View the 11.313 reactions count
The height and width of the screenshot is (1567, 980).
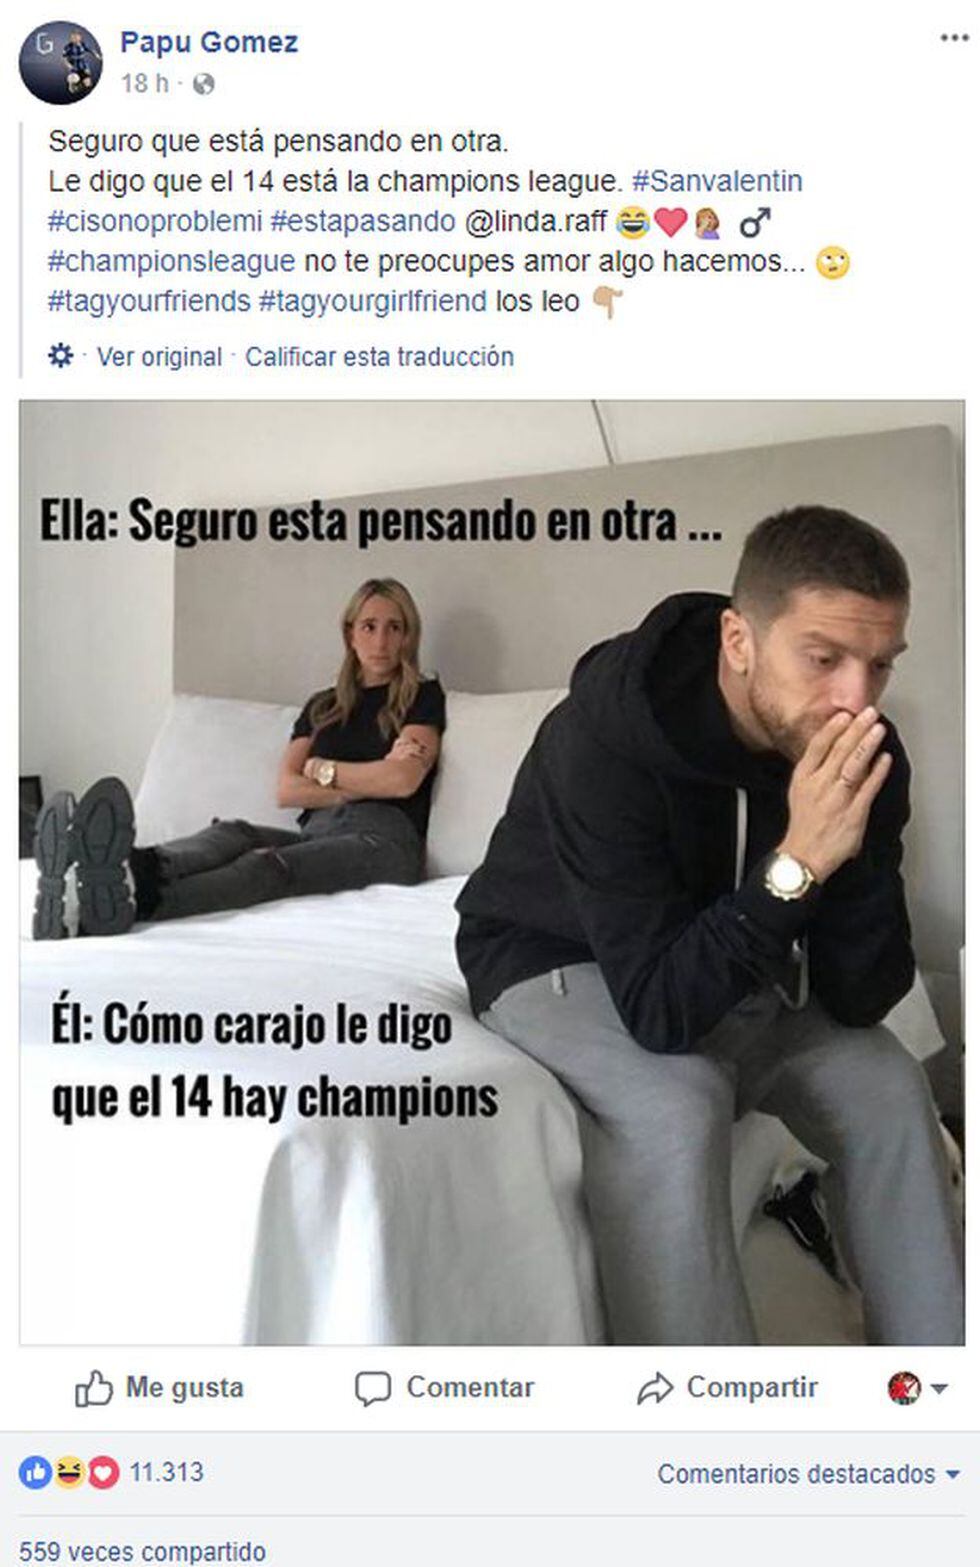(166, 1472)
